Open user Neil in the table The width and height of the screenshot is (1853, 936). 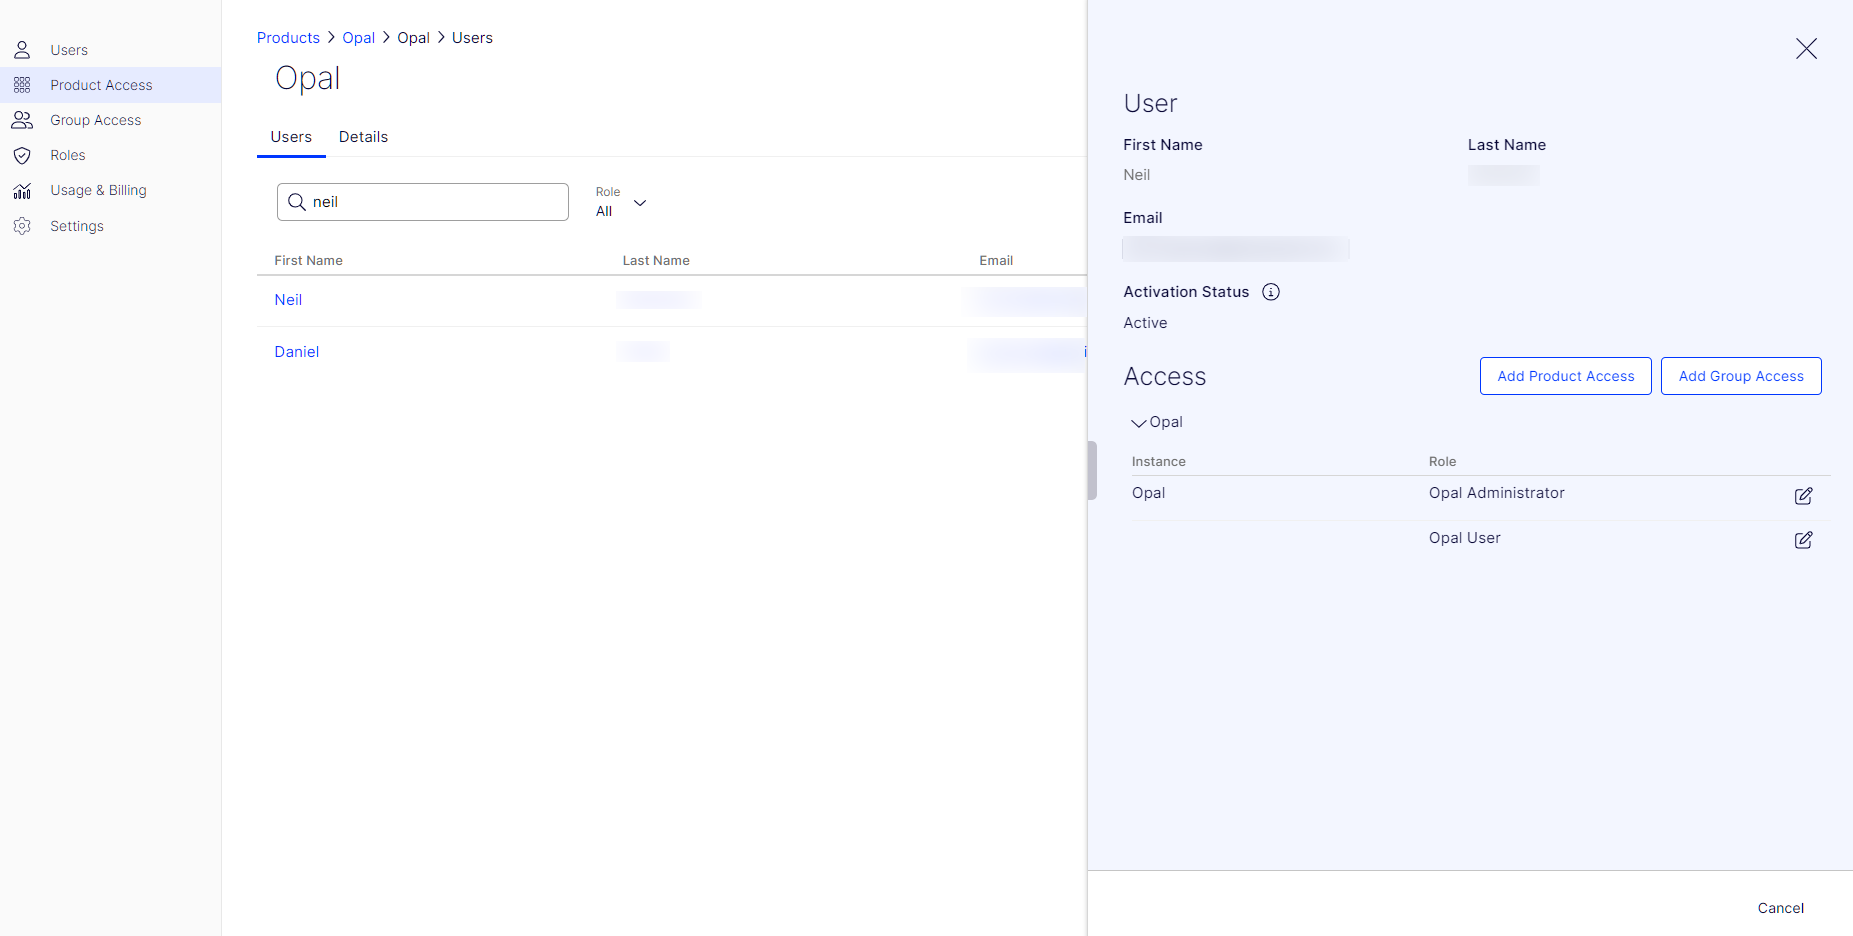(x=288, y=300)
